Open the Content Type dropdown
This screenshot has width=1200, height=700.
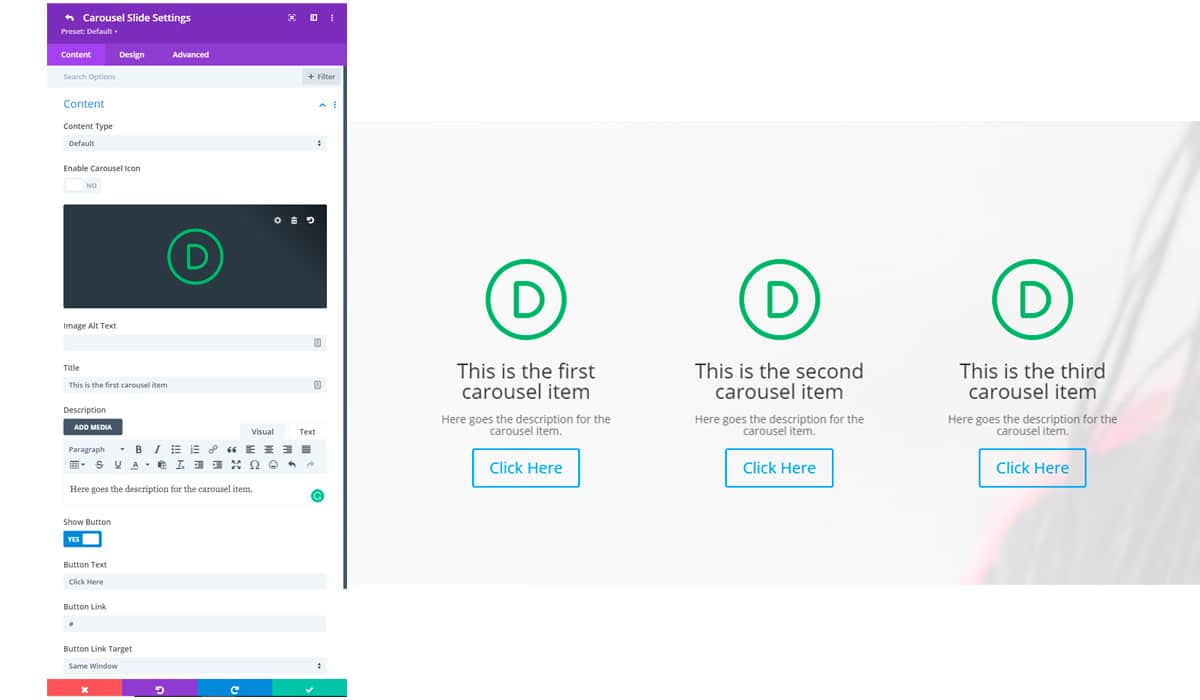pos(195,143)
